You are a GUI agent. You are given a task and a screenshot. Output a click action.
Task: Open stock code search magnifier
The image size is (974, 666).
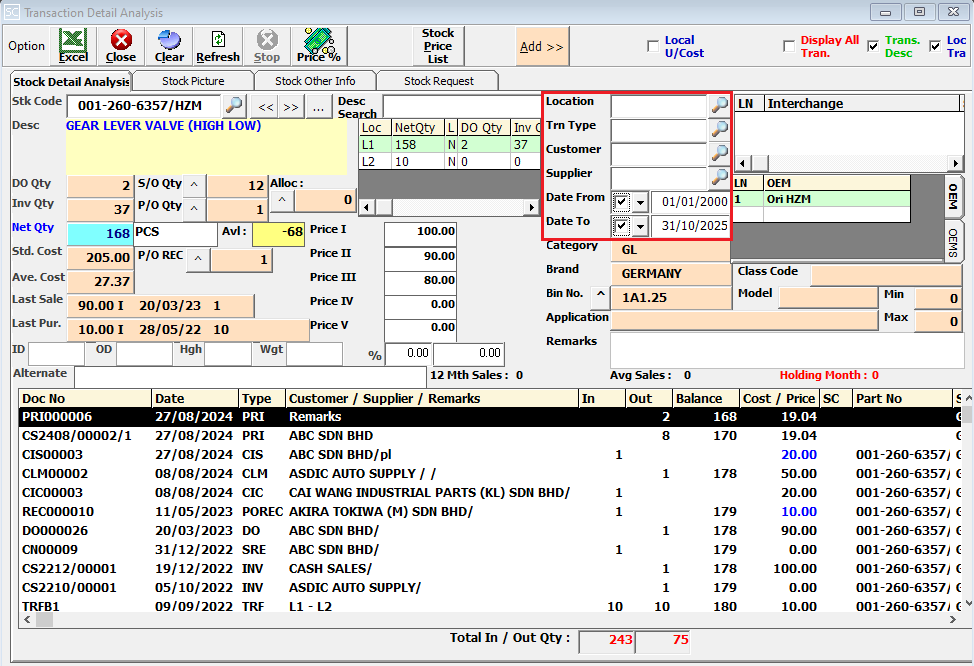click(234, 106)
